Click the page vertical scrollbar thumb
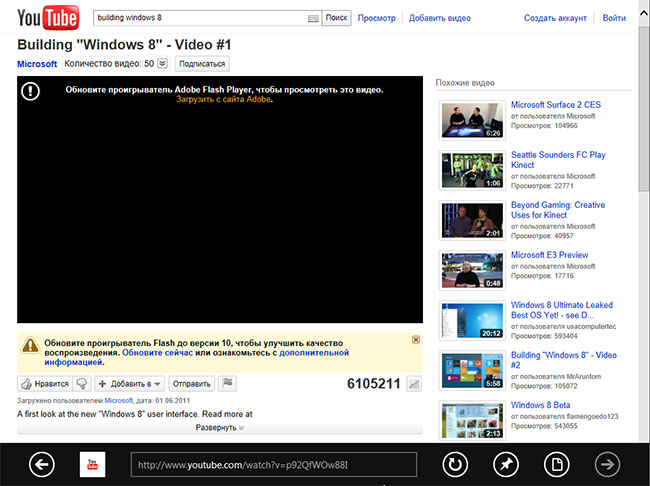Screen dimensions: 650x486 pos(644,108)
